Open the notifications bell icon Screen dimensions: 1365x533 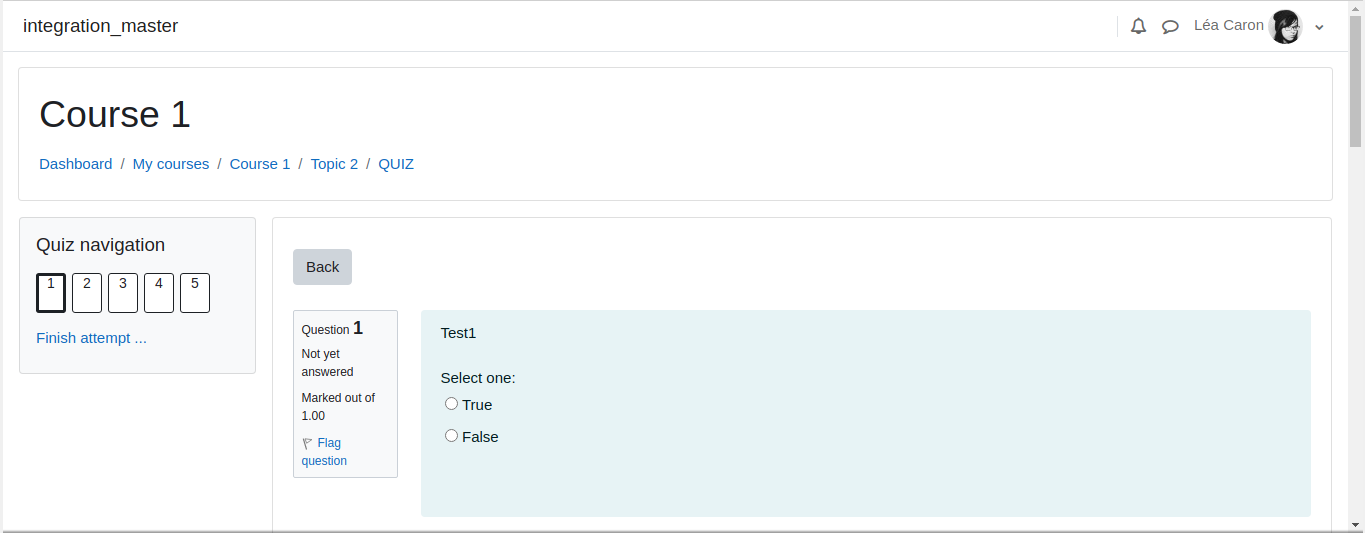click(1138, 26)
